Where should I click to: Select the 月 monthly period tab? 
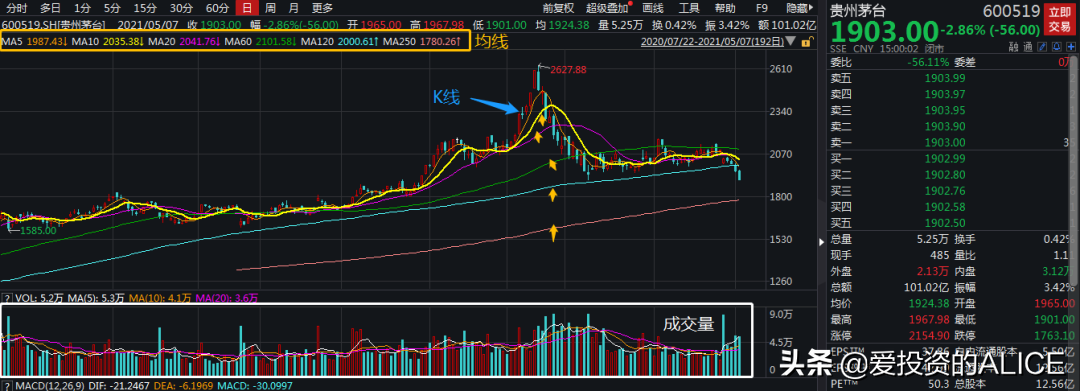tap(294, 8)
